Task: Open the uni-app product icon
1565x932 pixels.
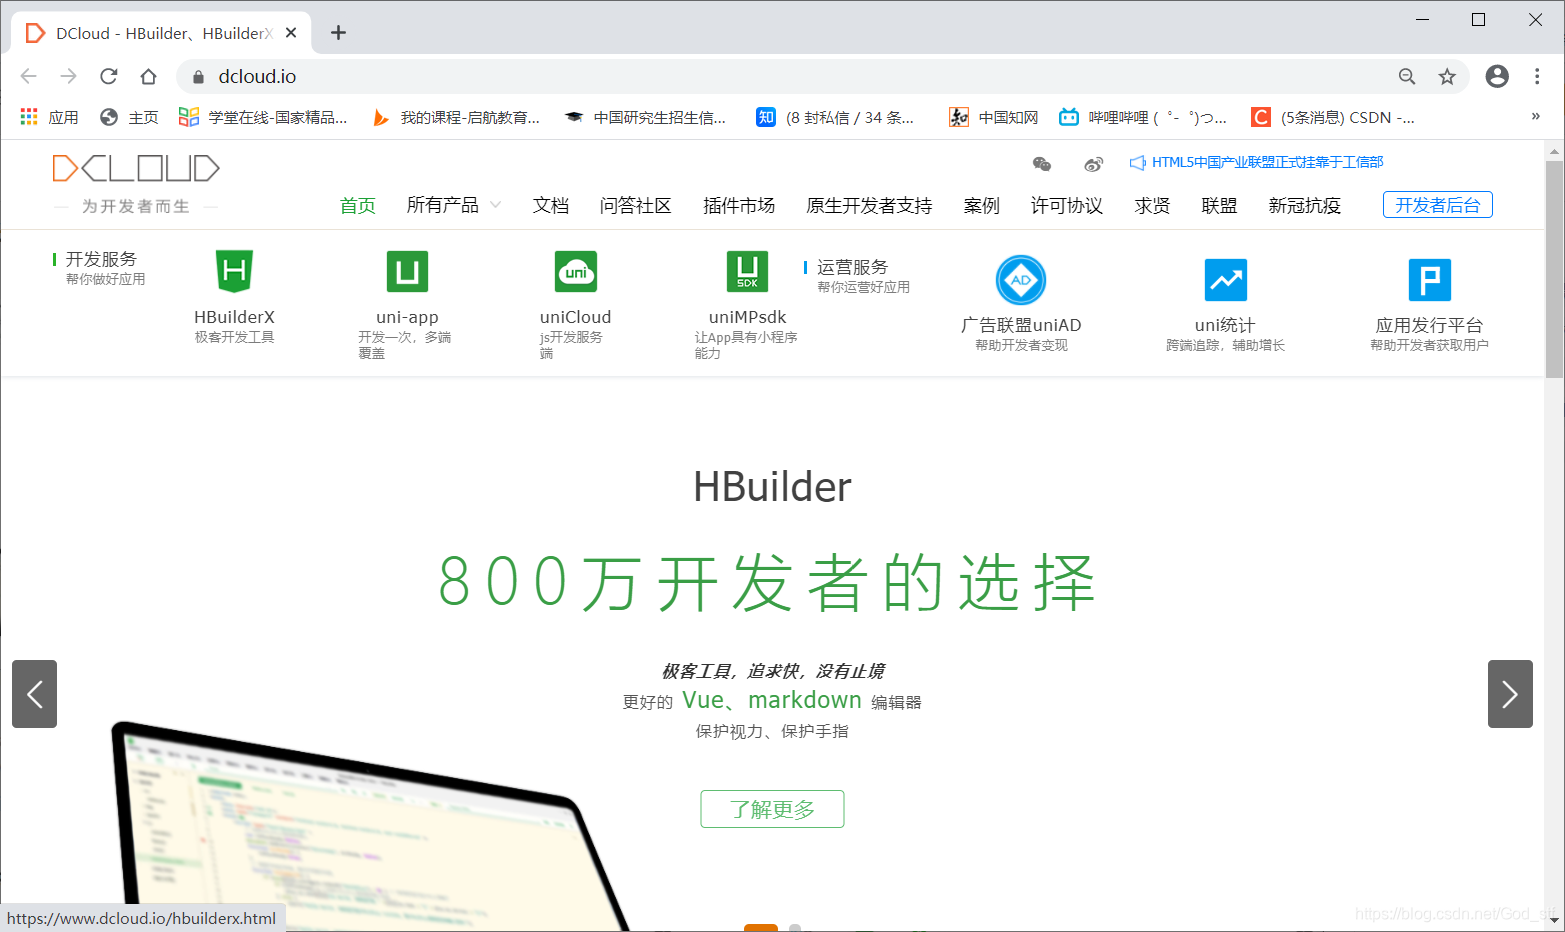Action: (x=407, y=271)
